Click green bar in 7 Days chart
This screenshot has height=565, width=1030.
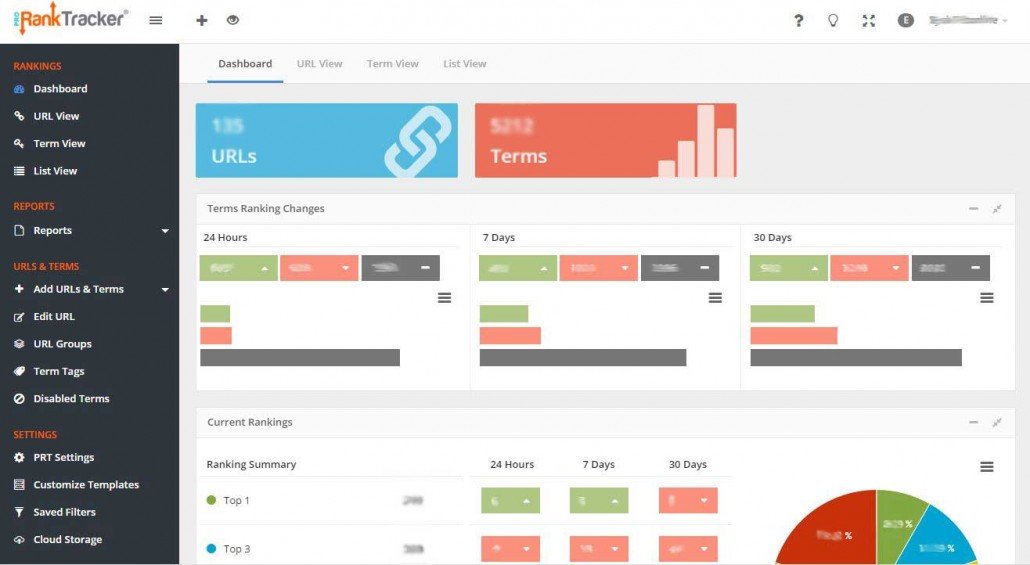[504, 313]
